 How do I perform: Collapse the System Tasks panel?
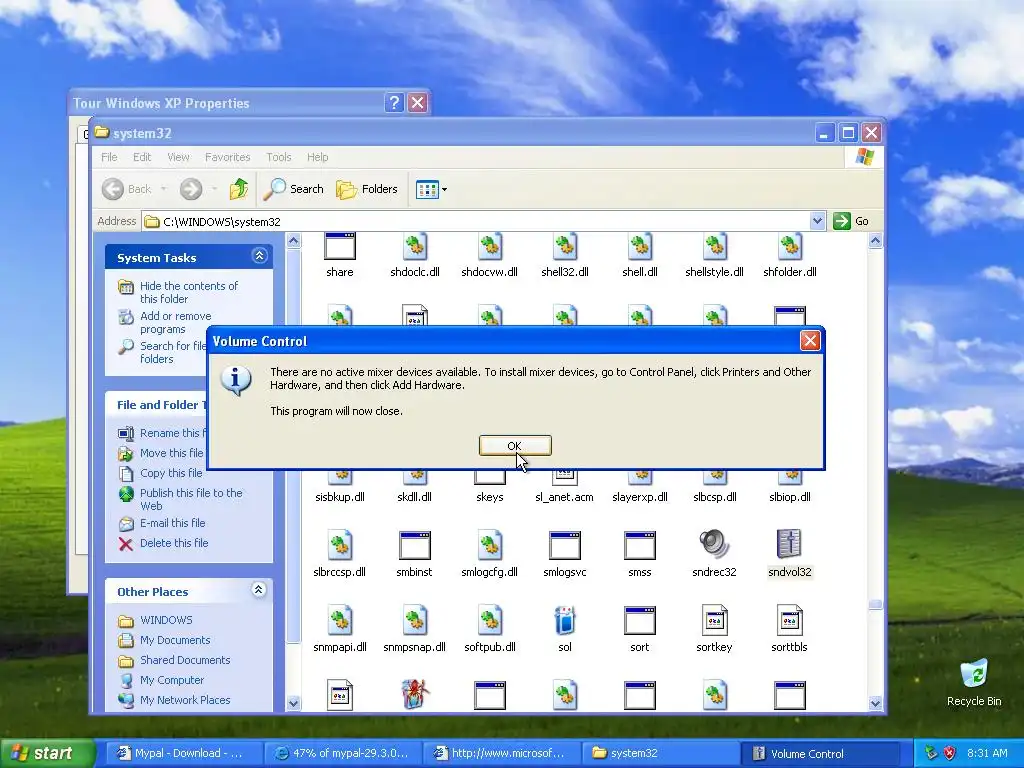tap(259, 256)
